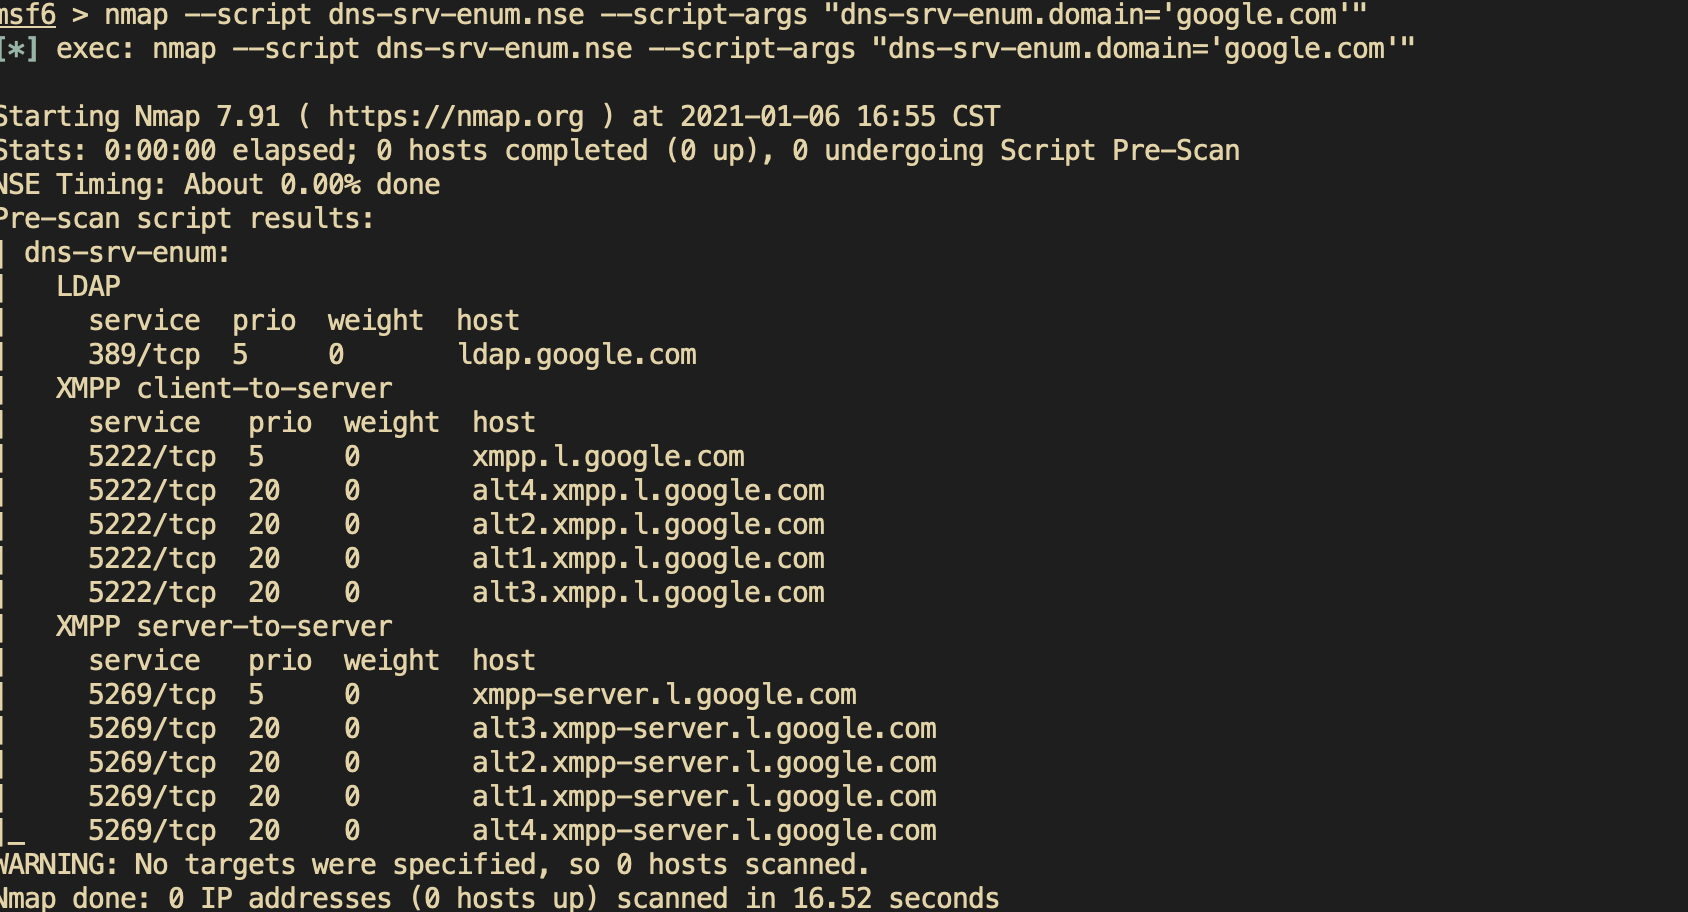1688x912 pixels.
Task: Click the alt4.xmpp-server.l.google.com host in last row
Action: tap(704, 831)
